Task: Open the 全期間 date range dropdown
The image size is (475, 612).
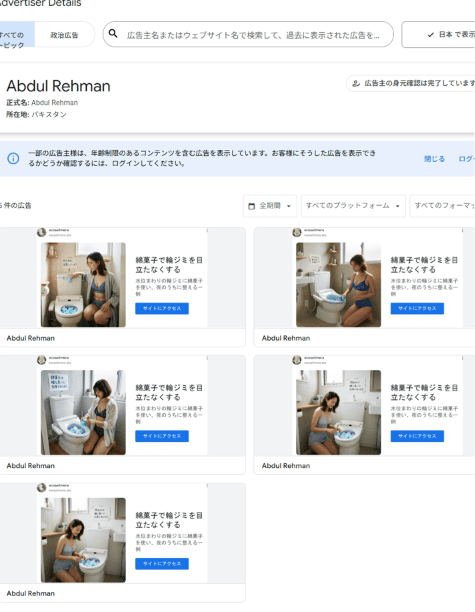Action: tap(270, 206)
